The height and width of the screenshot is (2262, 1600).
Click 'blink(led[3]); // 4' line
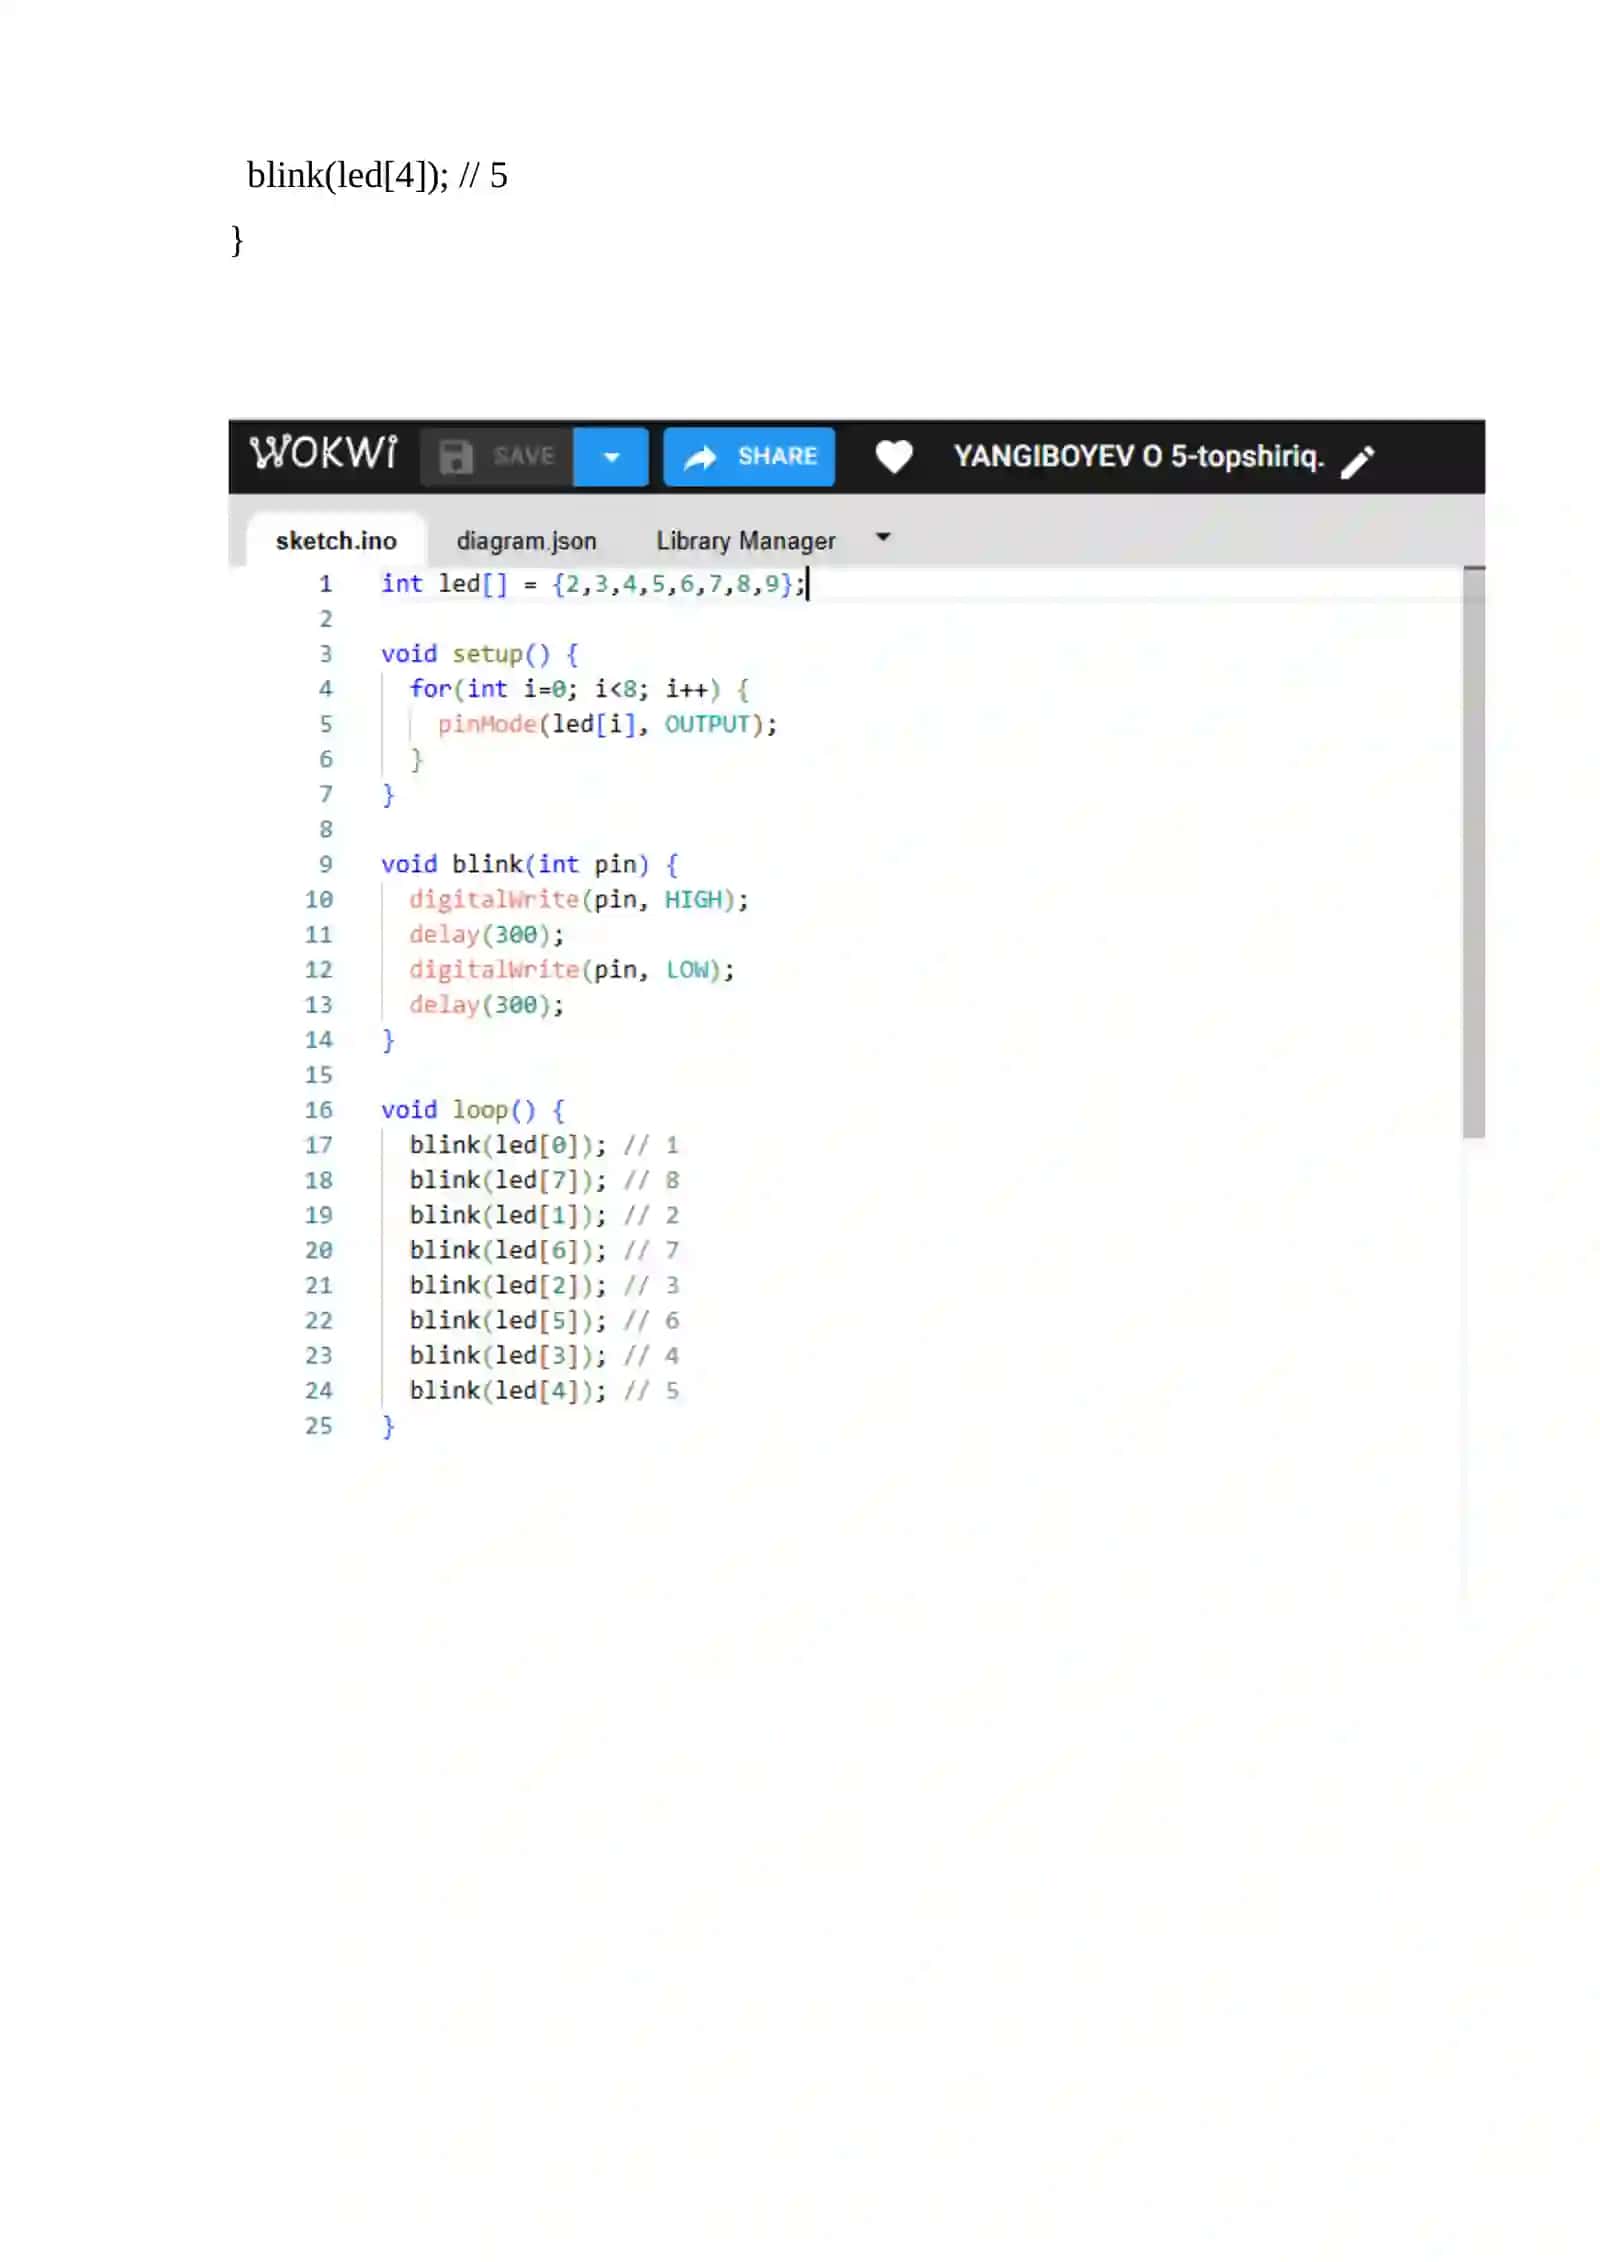coord(544,1355)
